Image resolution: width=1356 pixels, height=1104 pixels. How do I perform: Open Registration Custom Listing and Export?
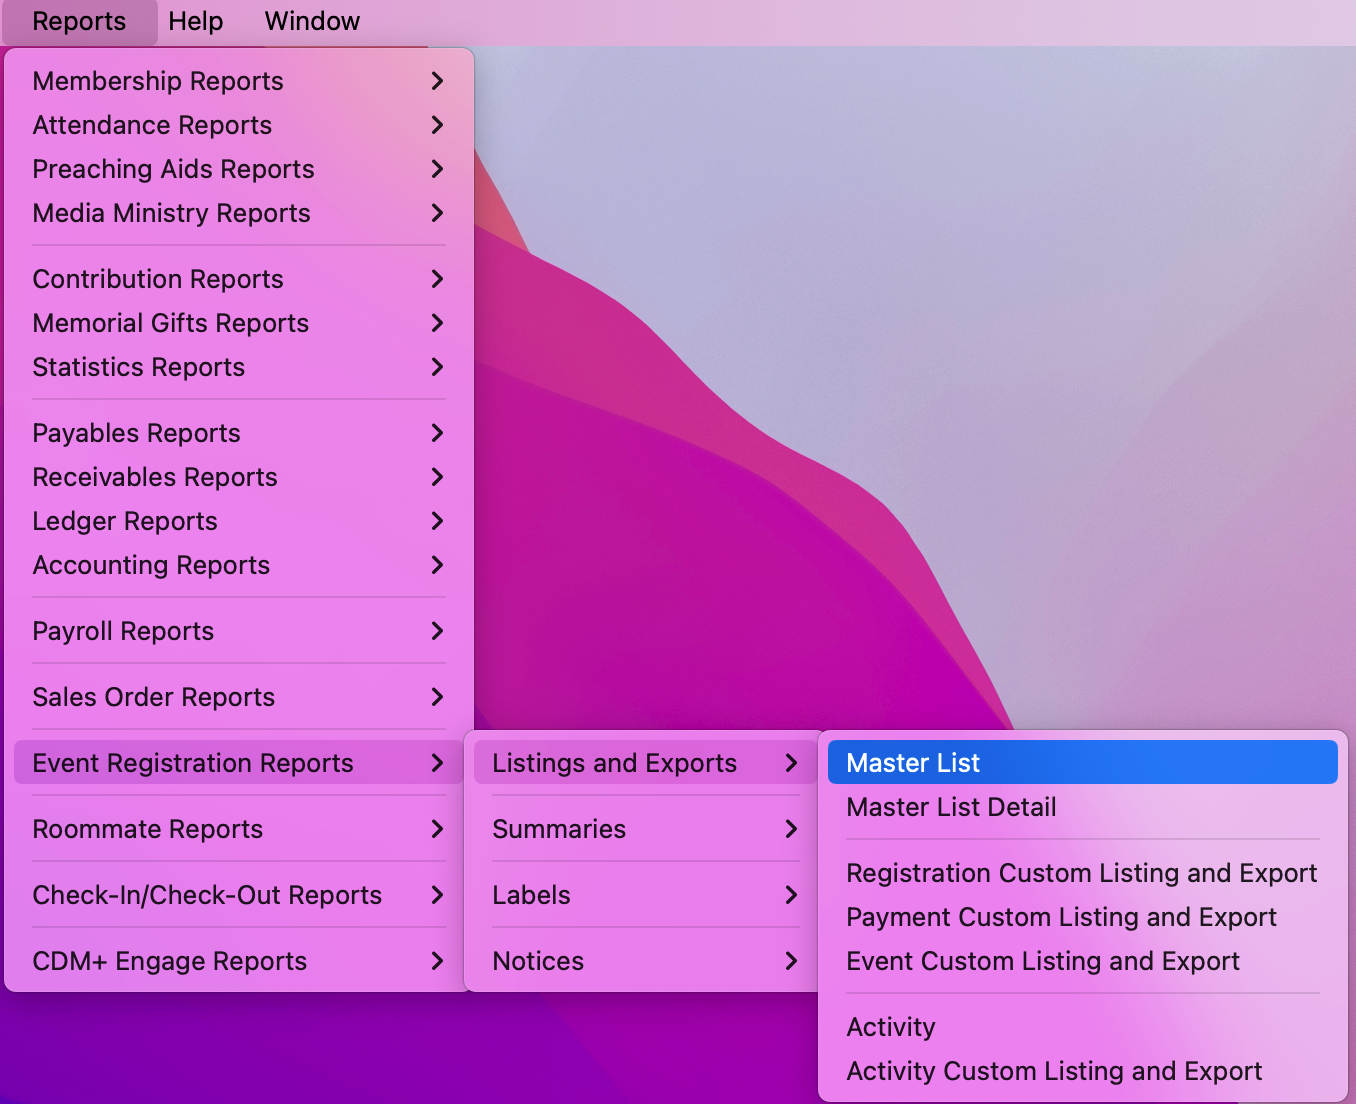[x=1081, y=873]
